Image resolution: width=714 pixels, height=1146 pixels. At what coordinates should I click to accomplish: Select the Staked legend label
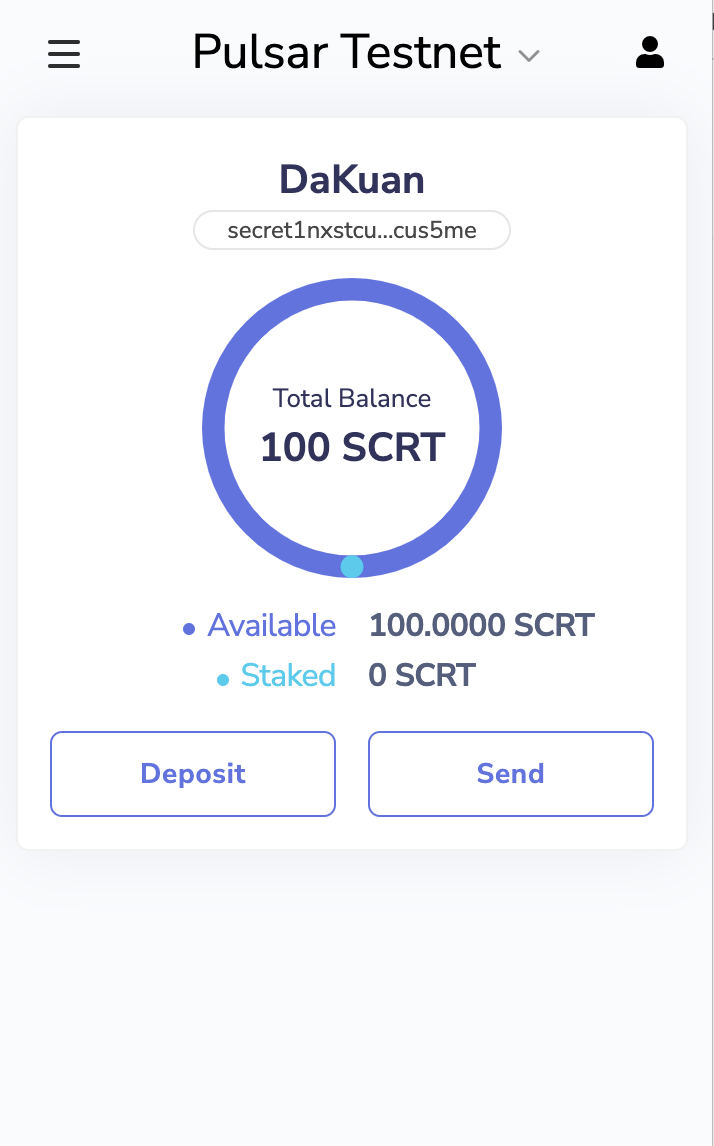pyautogui.click(x=288, y=676)
